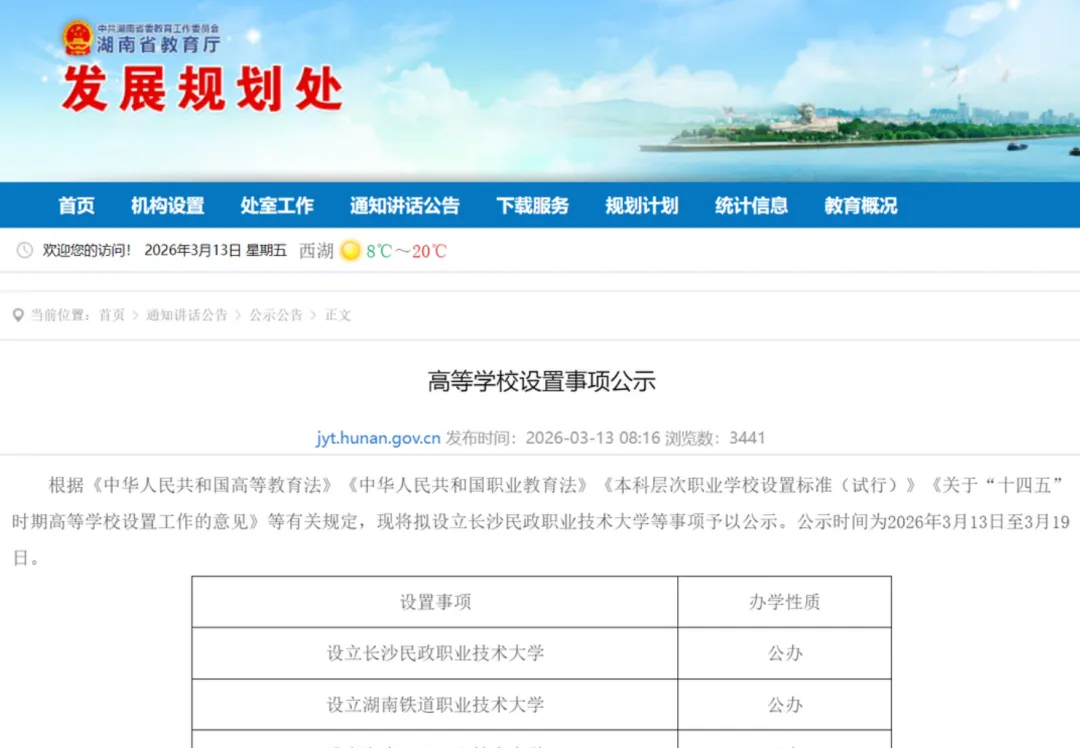Click the view count 3441
Viewport: 1080px width, 748px height.
click(x=747, y=438)
